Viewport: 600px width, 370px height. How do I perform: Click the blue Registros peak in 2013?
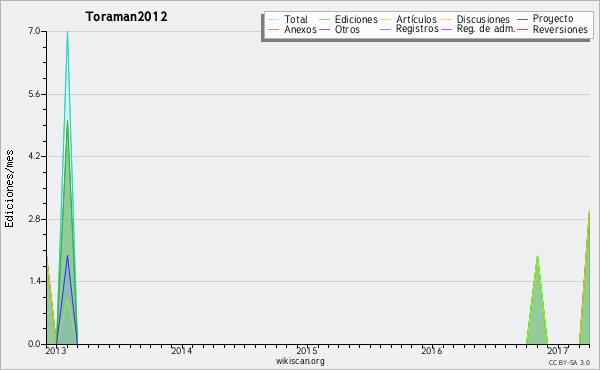[x=67, y=256]
